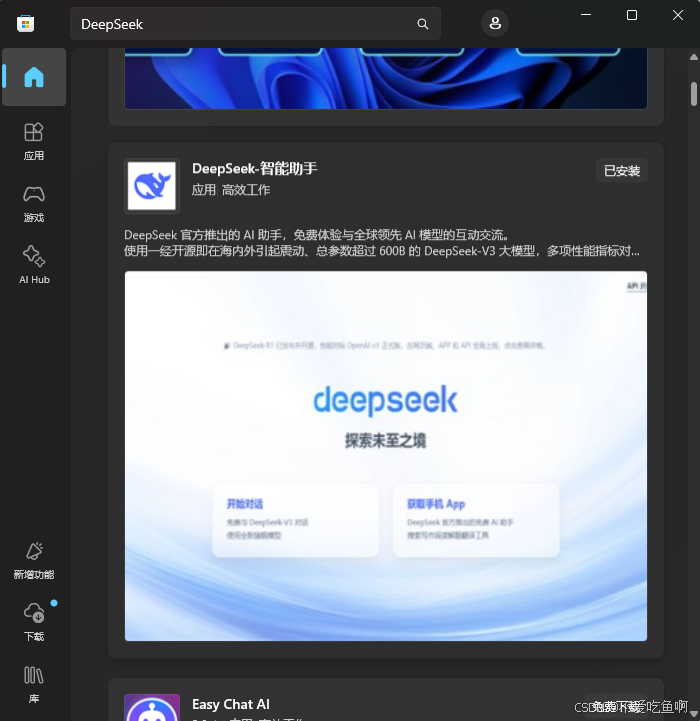The width and height of the screenshot is (700, 721).
Task: Click the search magnifier icon
Action: (x=423, y=24)
